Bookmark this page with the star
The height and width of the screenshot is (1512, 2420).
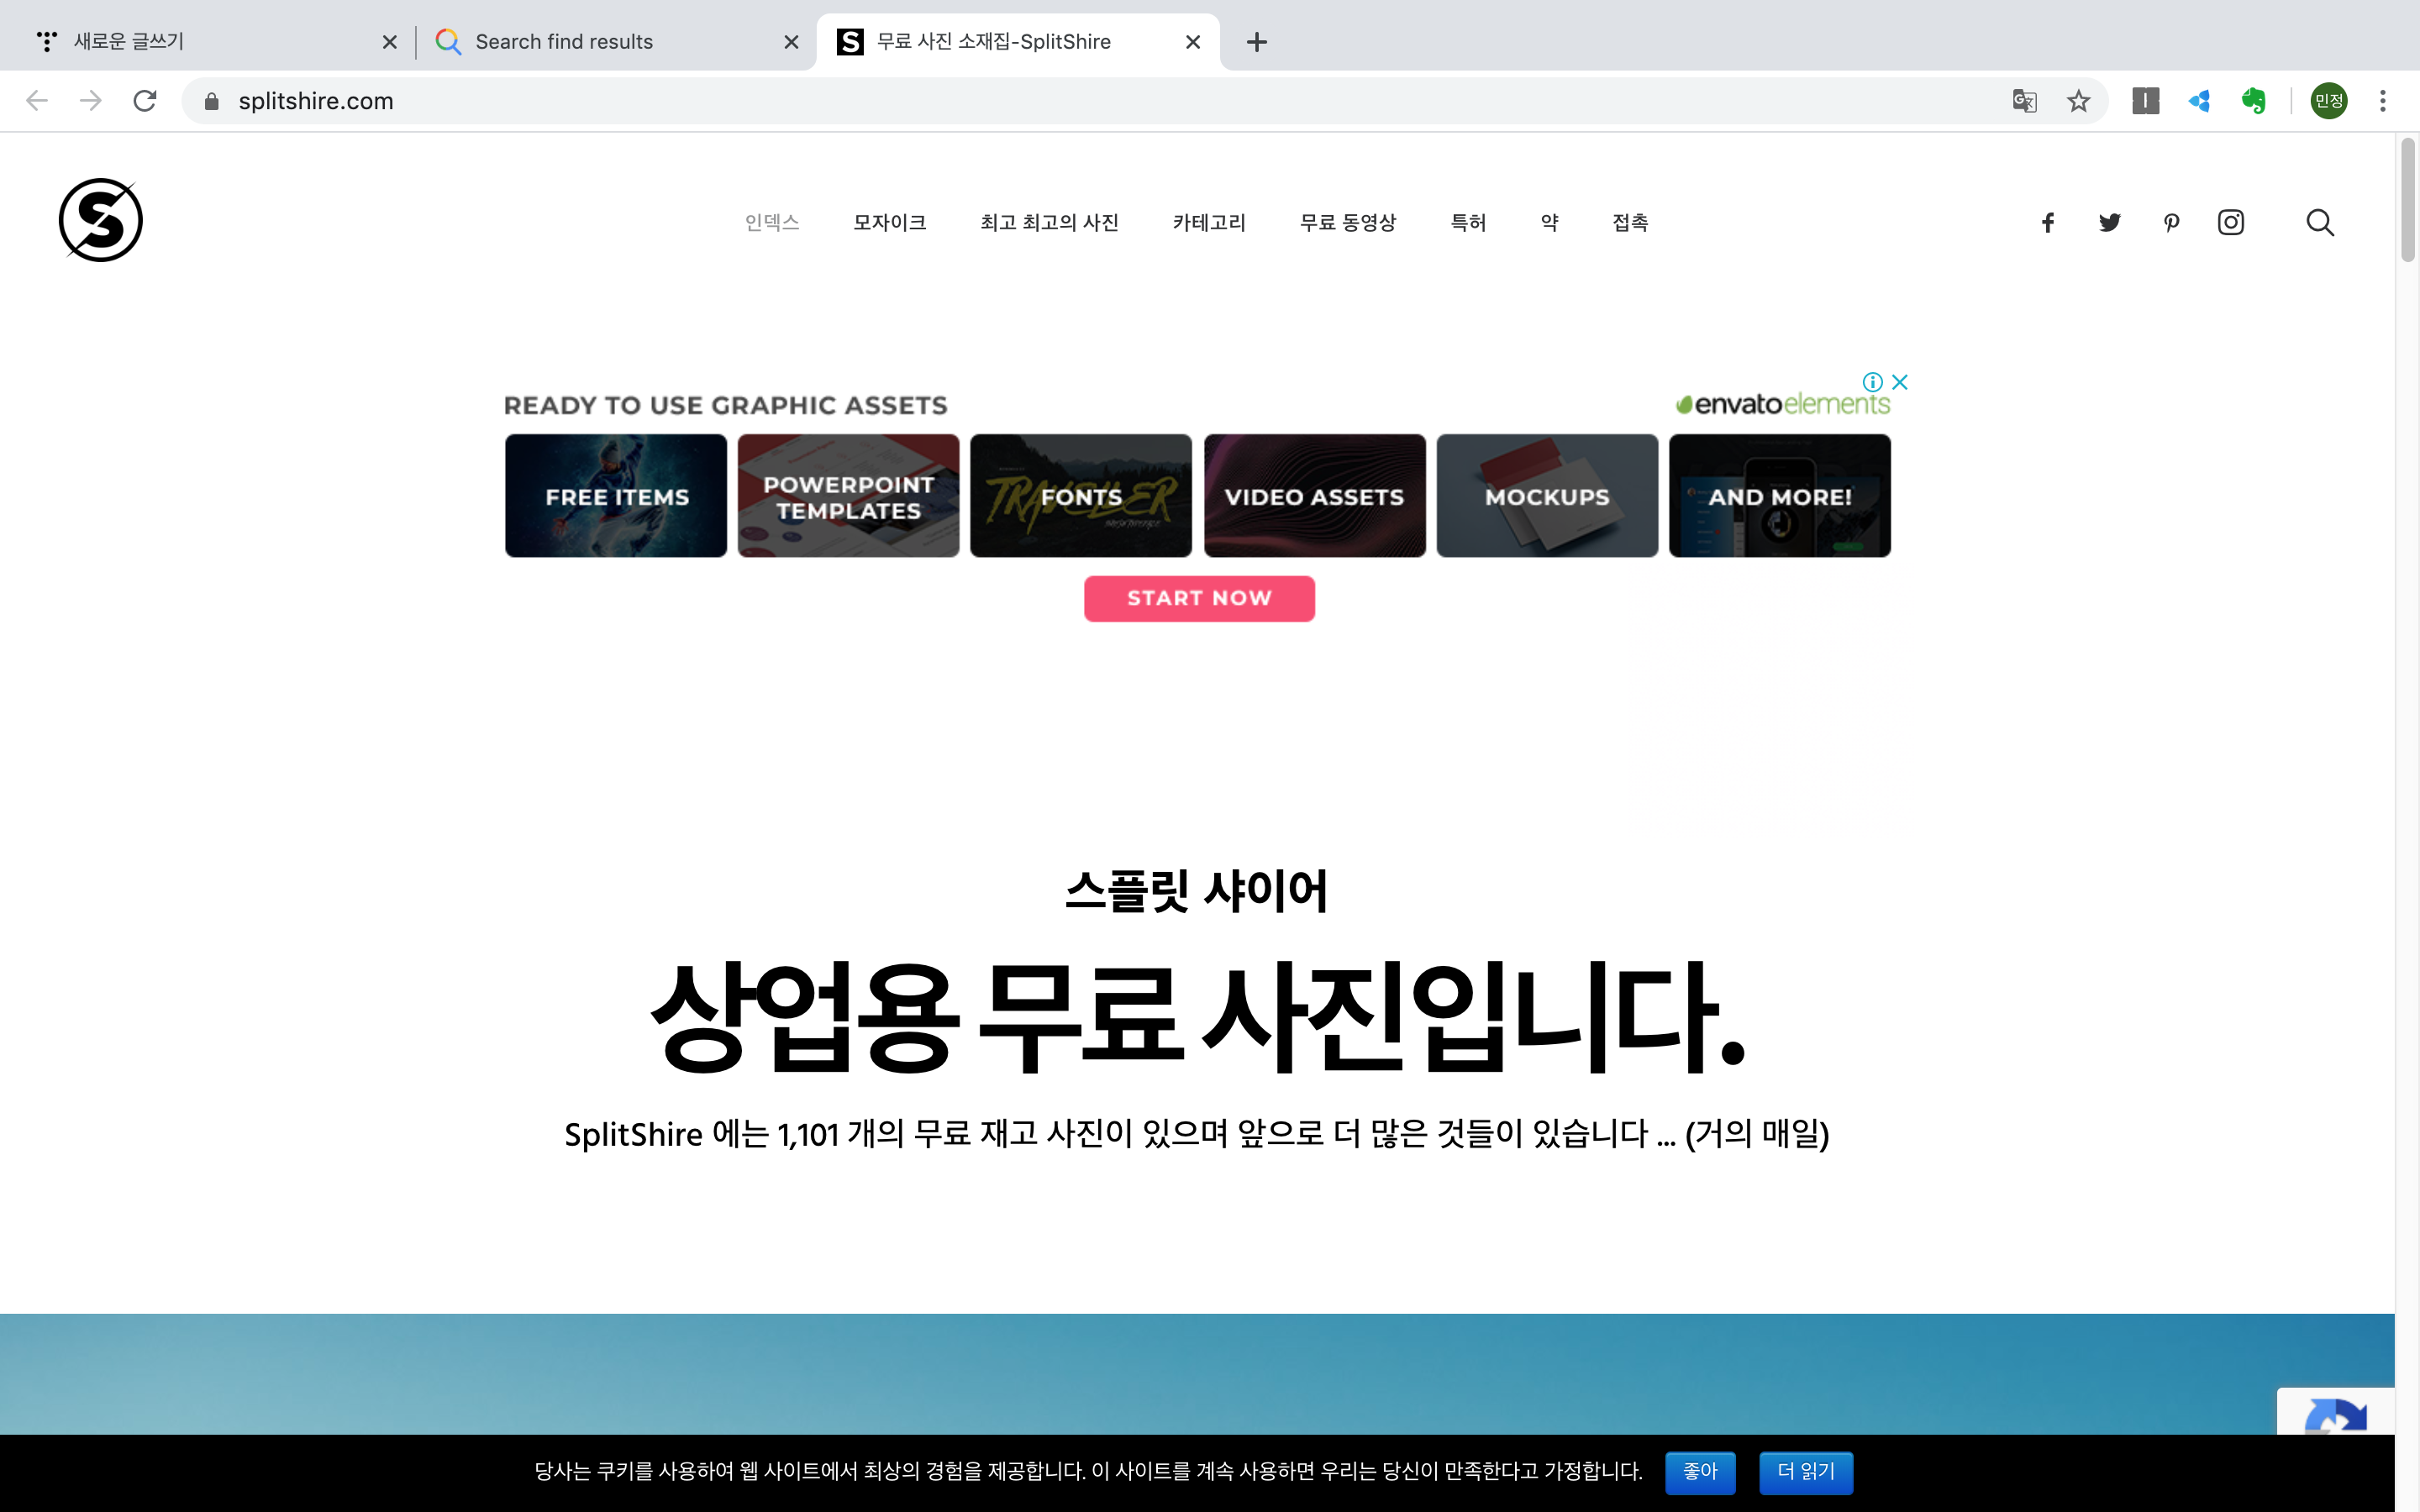coord(2079,101)
